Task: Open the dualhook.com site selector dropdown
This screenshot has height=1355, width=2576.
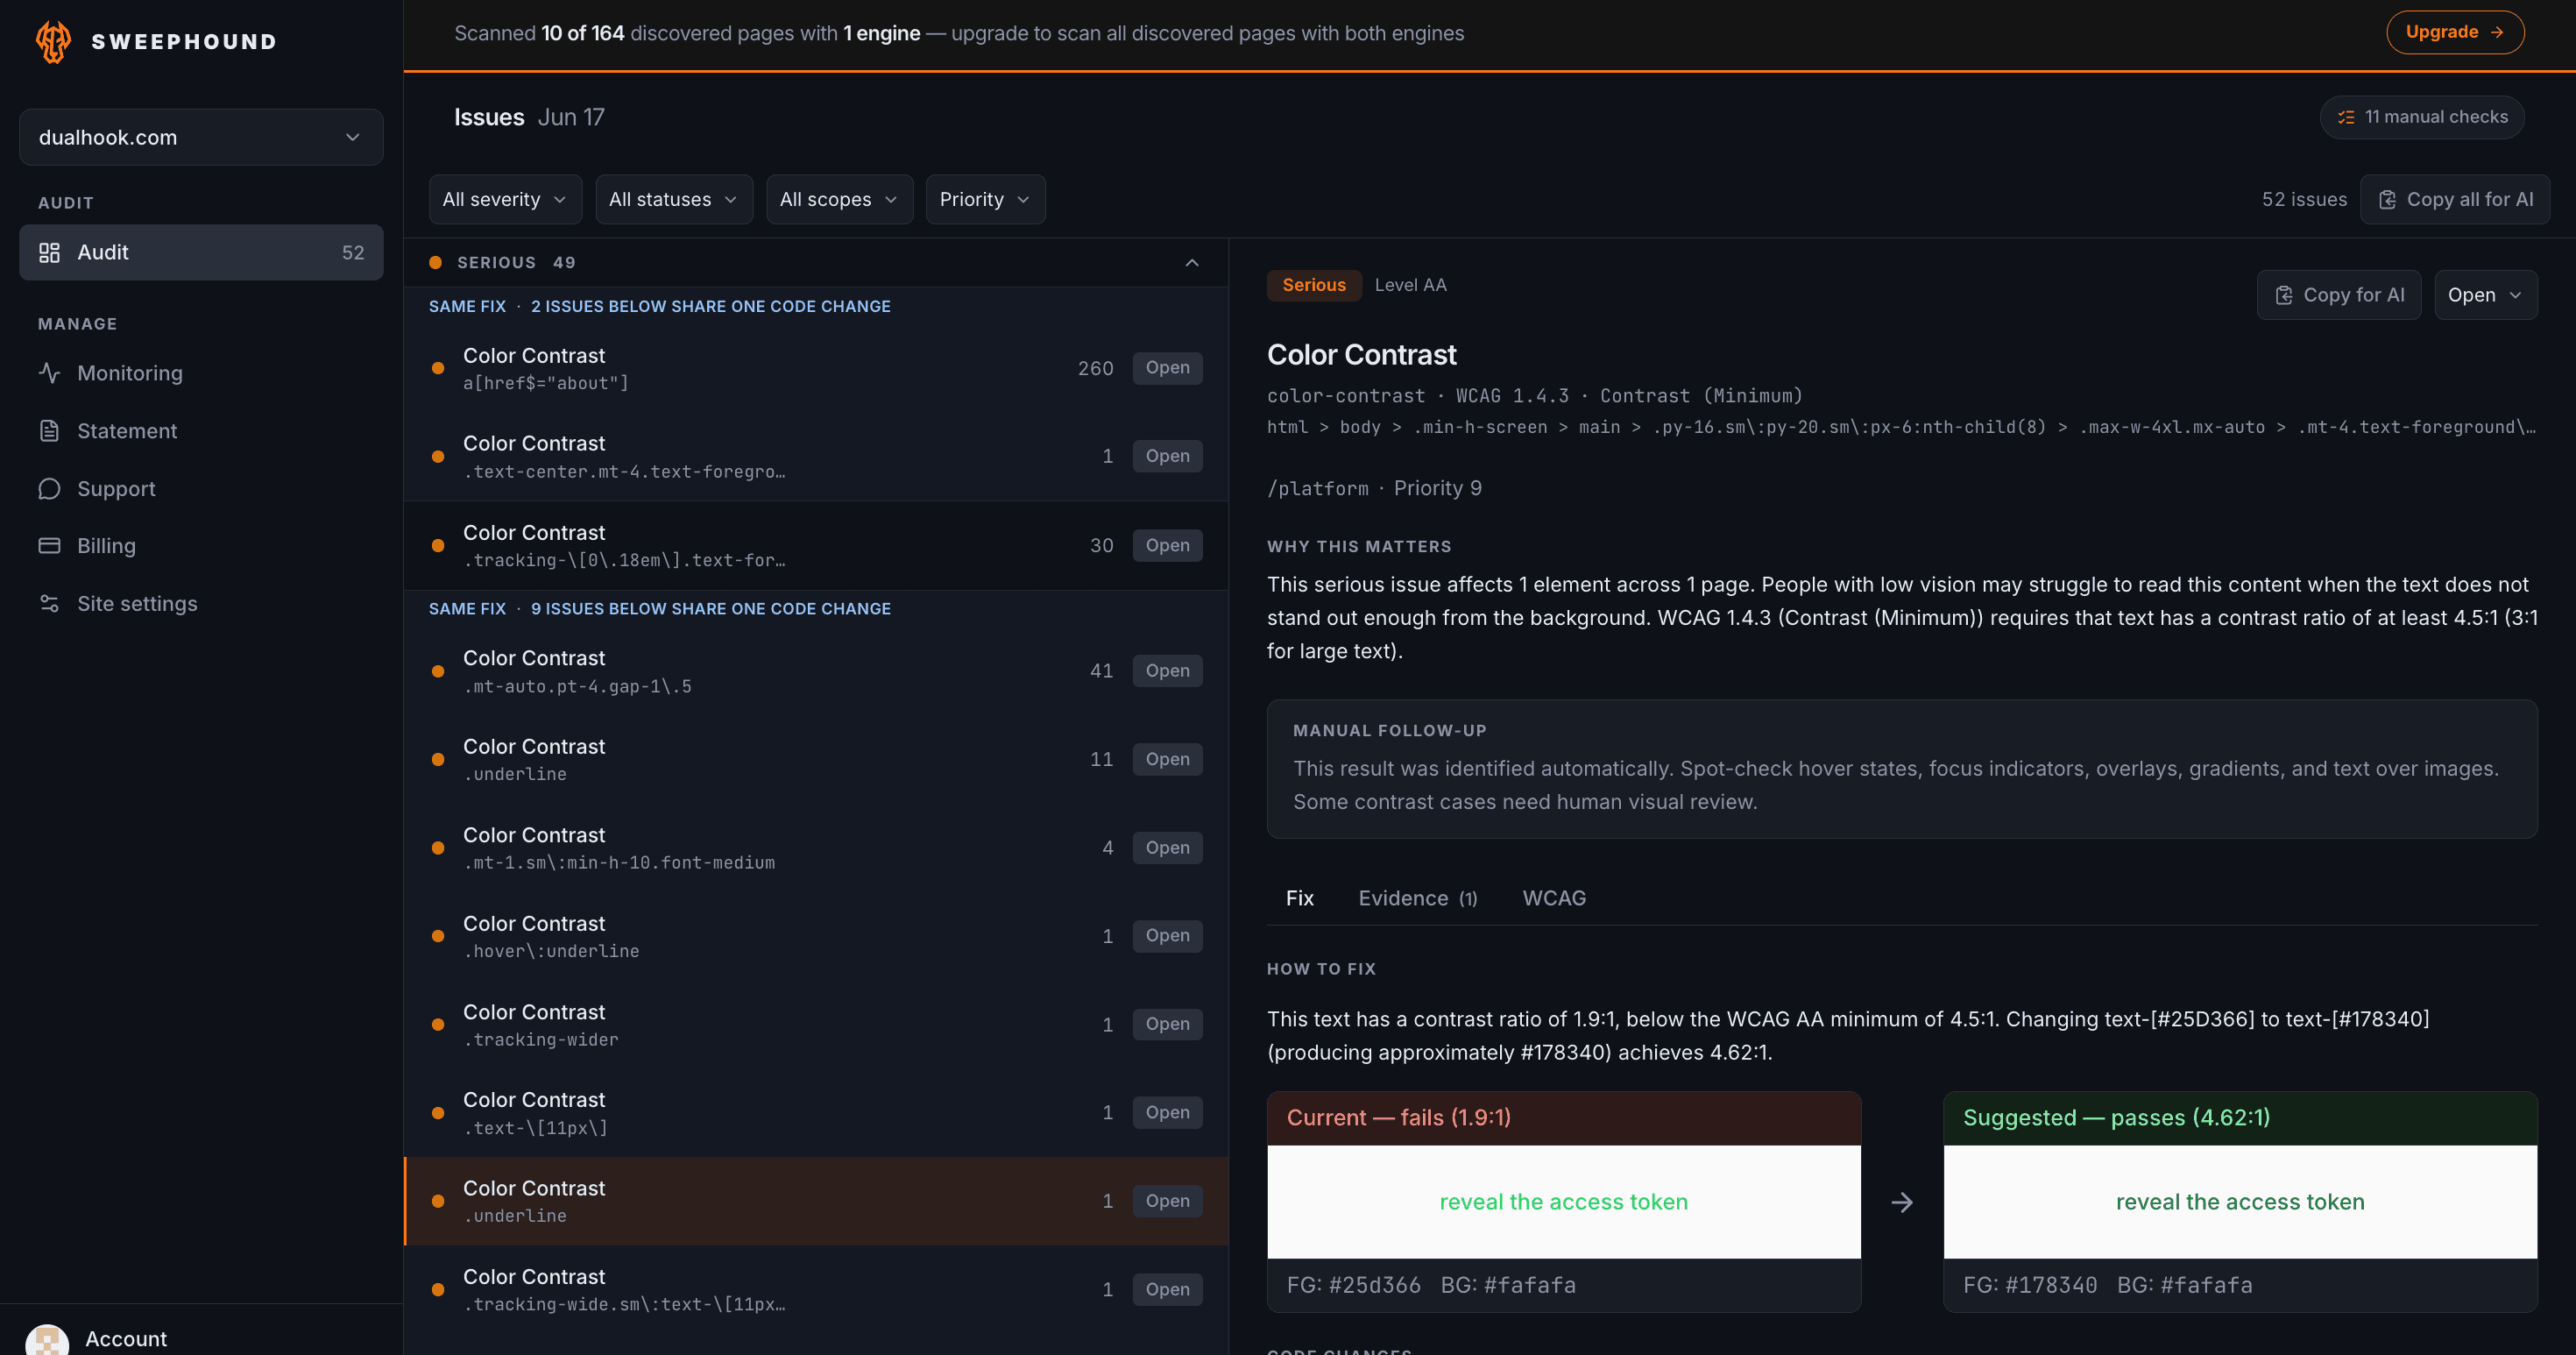Action: (x=201, y=137)
